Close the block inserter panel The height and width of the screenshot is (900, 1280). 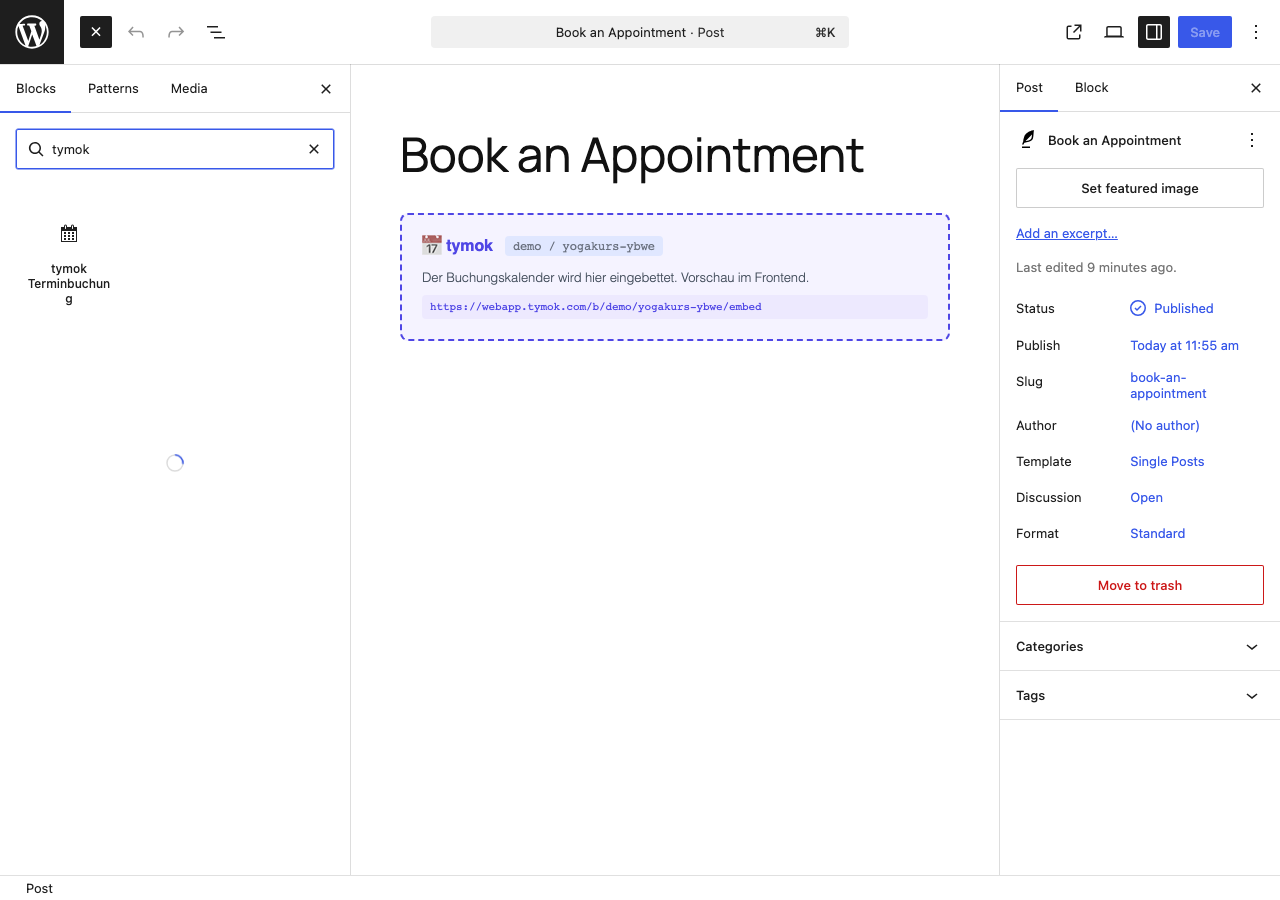coord(326,89)
